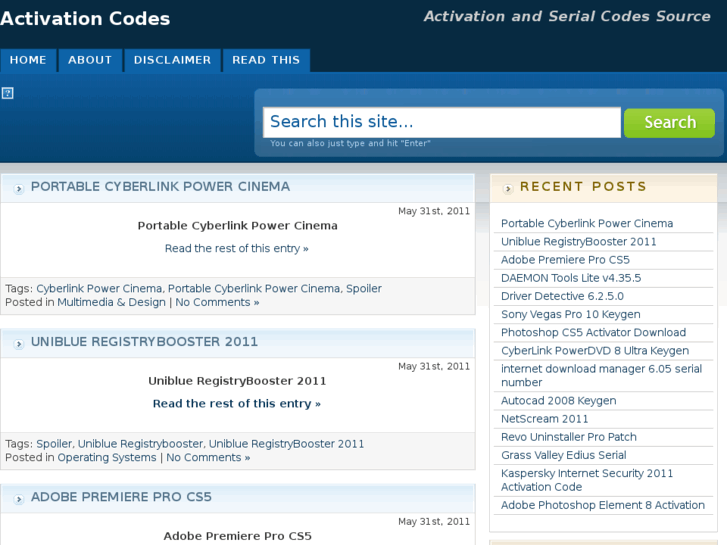Click May 31st, 2011 date on Cyberlink post
Image resolution: width=727 pixels, height=545 pixels.
pyautogui.click(x=434, y=211)
